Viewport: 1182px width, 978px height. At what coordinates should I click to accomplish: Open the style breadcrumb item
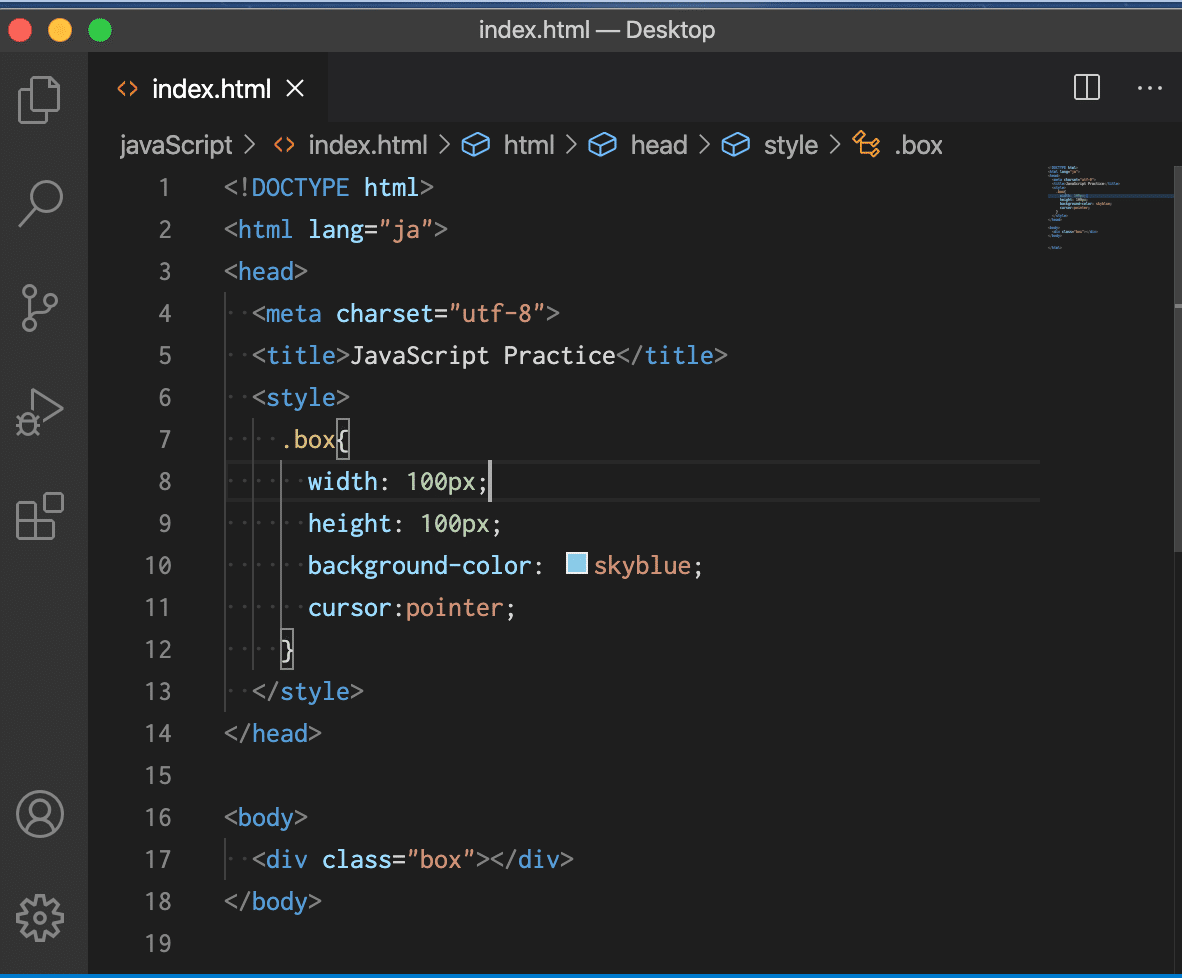(x=791, y=145)
